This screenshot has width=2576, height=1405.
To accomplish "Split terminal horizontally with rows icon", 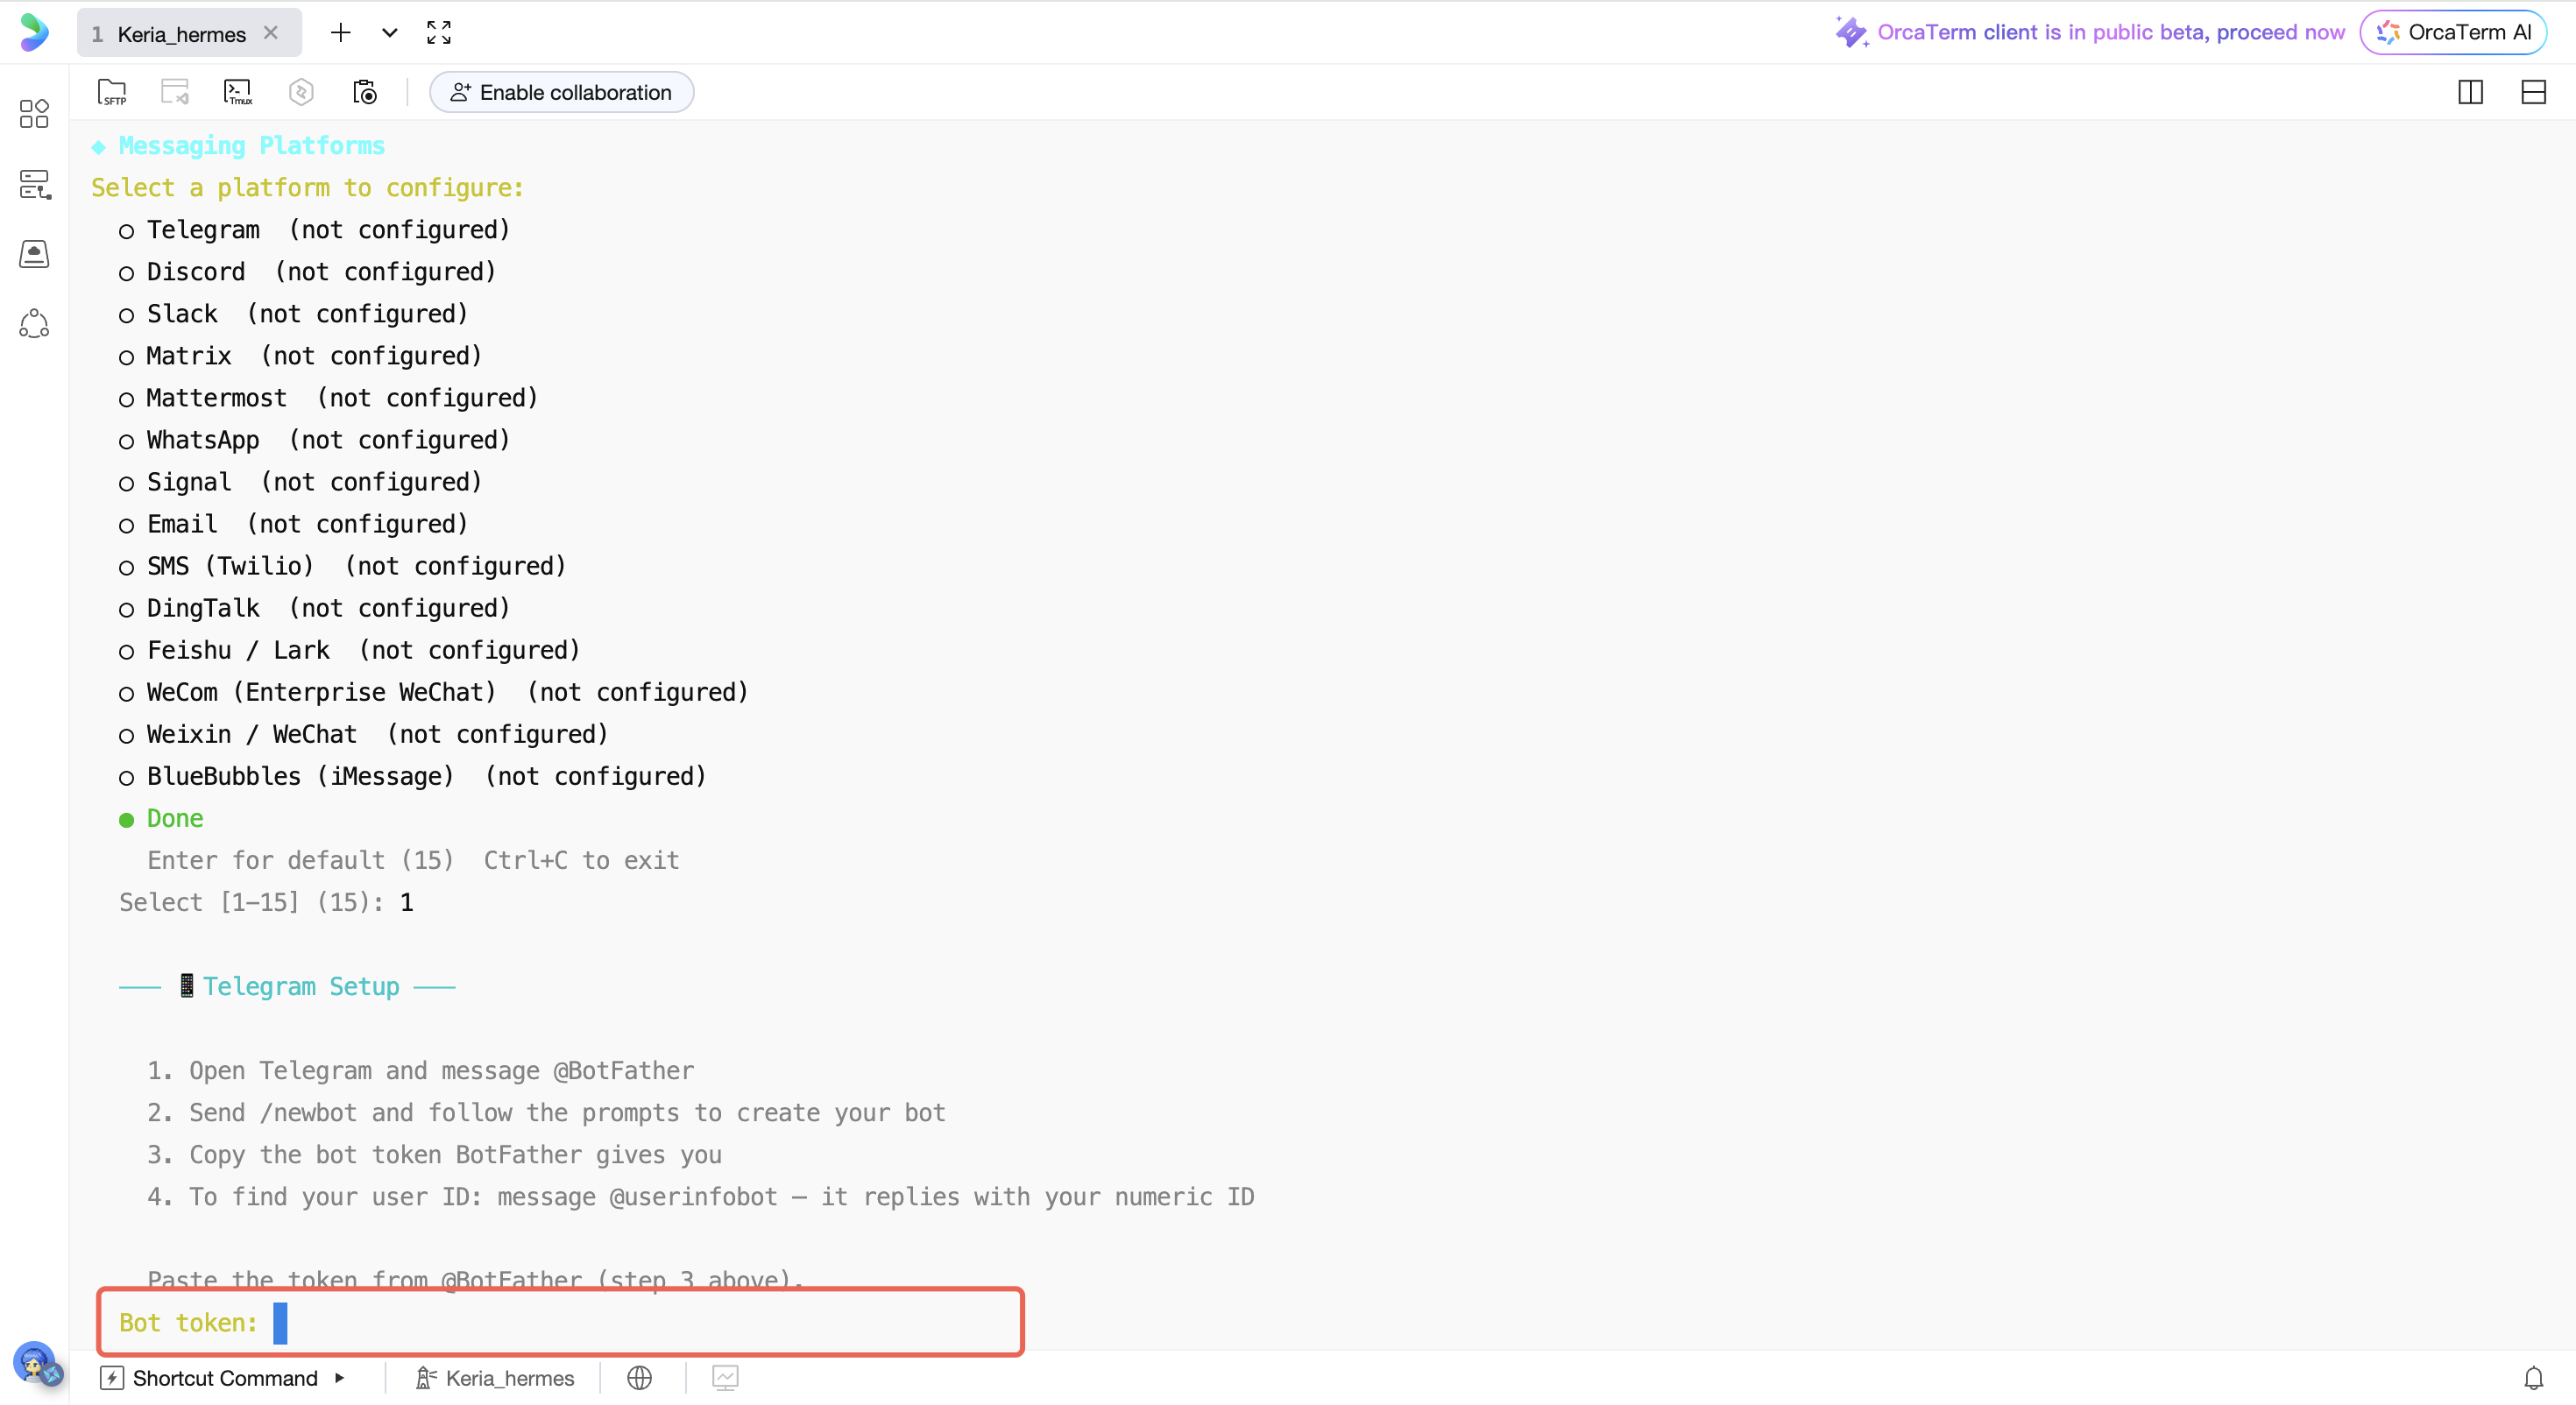I will click(2532, 92).
